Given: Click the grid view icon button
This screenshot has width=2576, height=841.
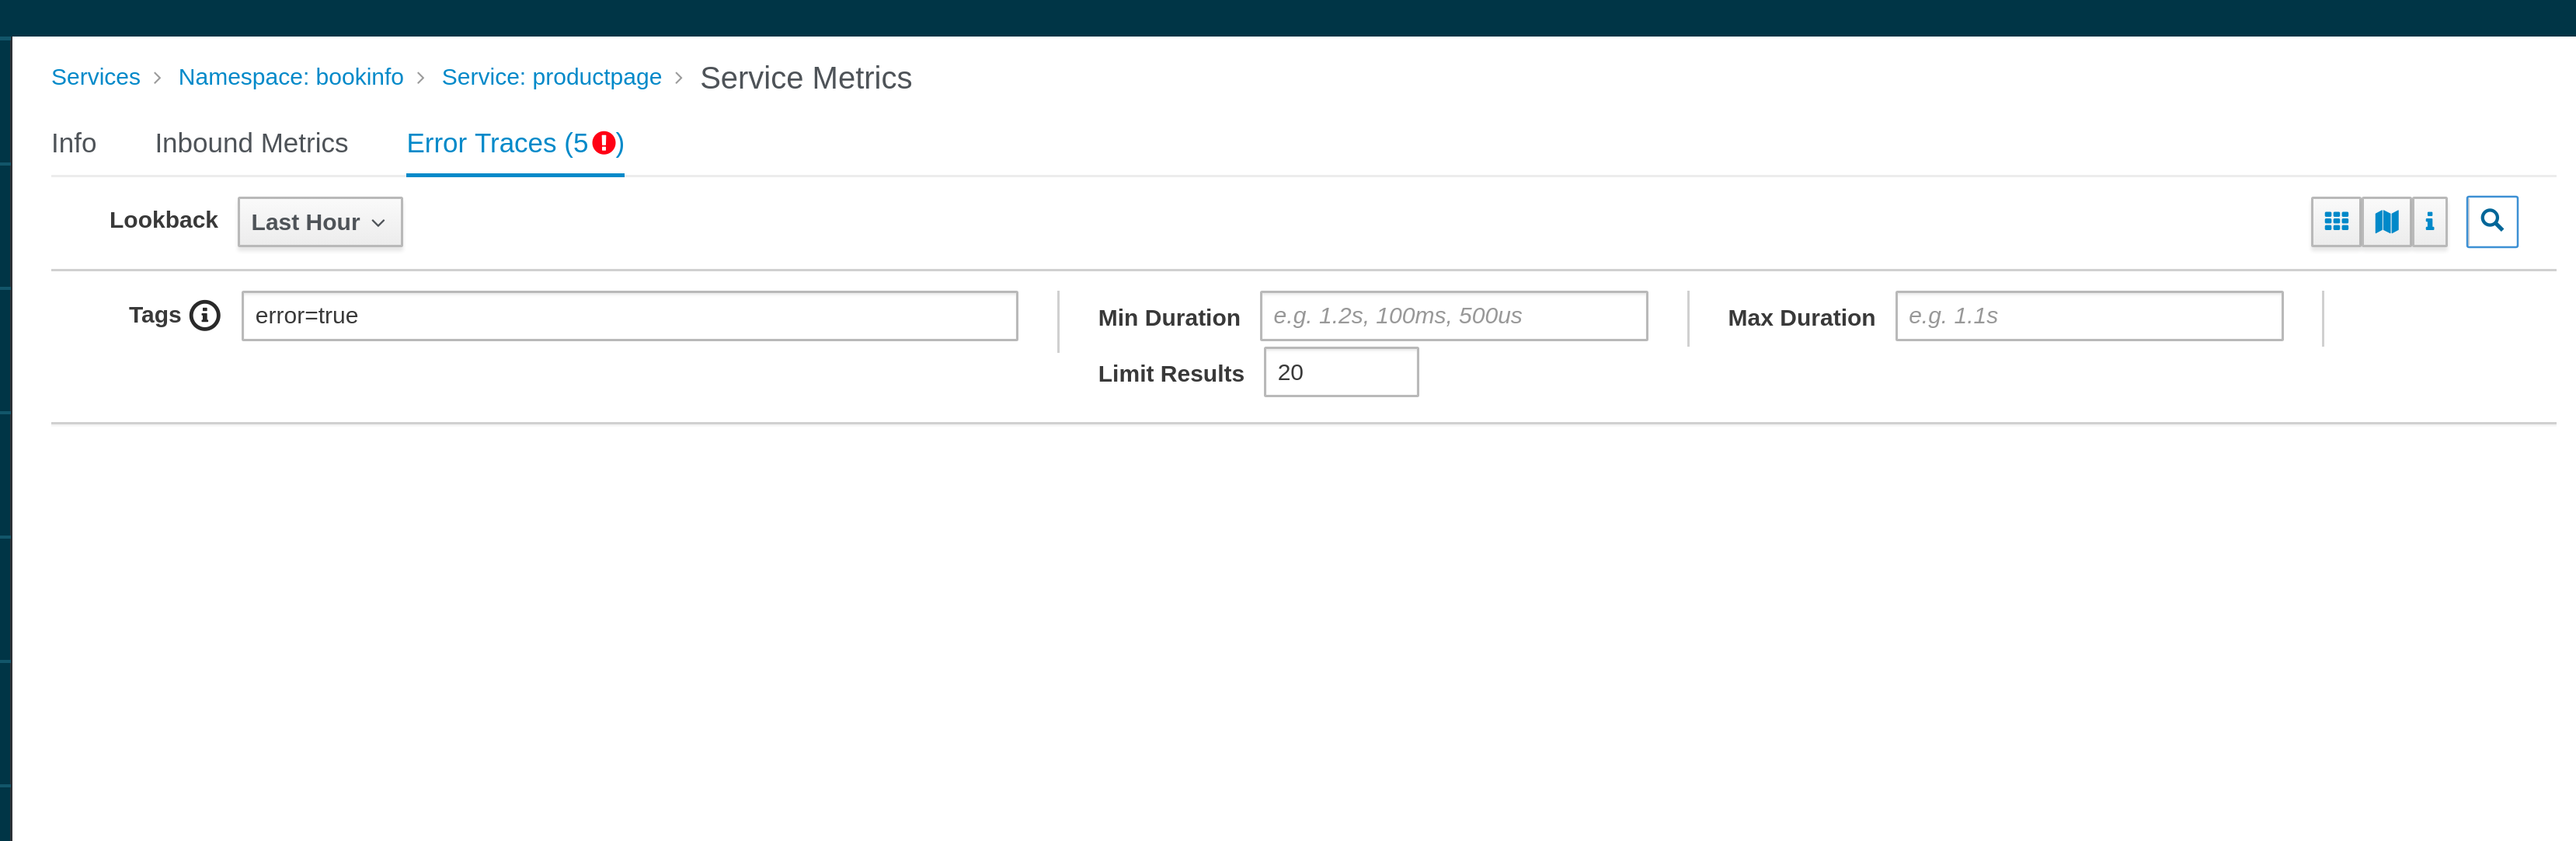Looking at the screenshot, I should [2335, 221].
